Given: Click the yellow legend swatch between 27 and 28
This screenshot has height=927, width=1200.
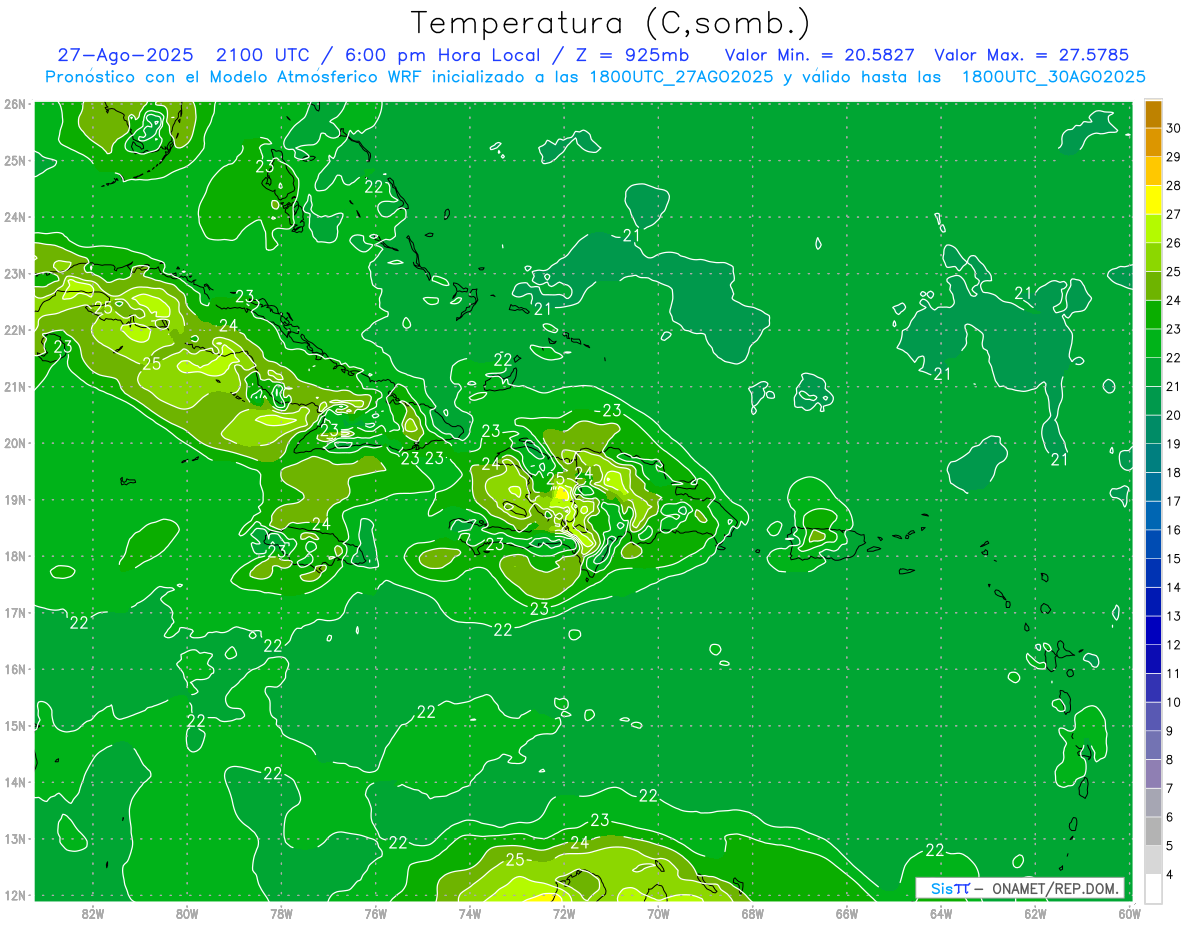Looking at the screenshot, I should tap(1153, 200).
